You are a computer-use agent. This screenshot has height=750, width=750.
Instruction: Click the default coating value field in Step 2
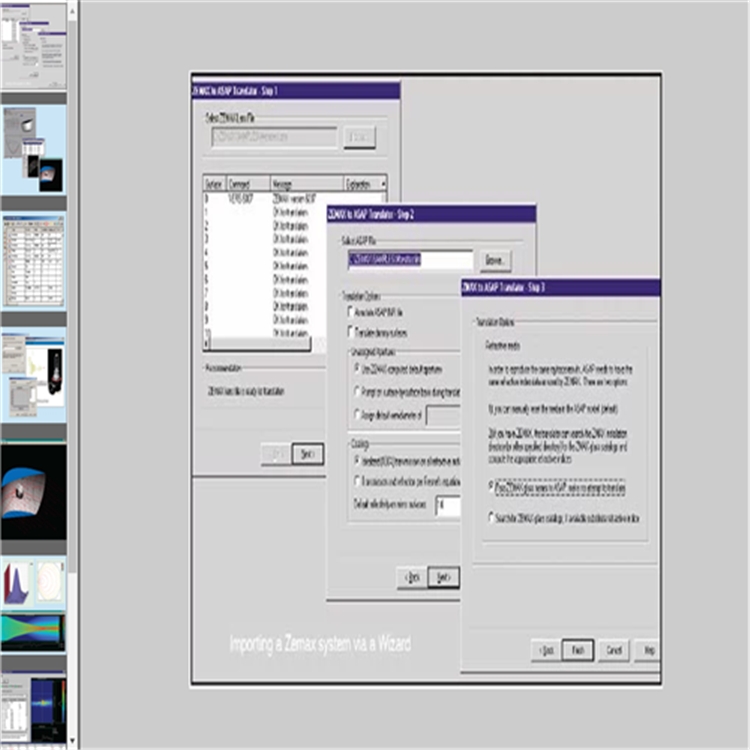[448, 506]
